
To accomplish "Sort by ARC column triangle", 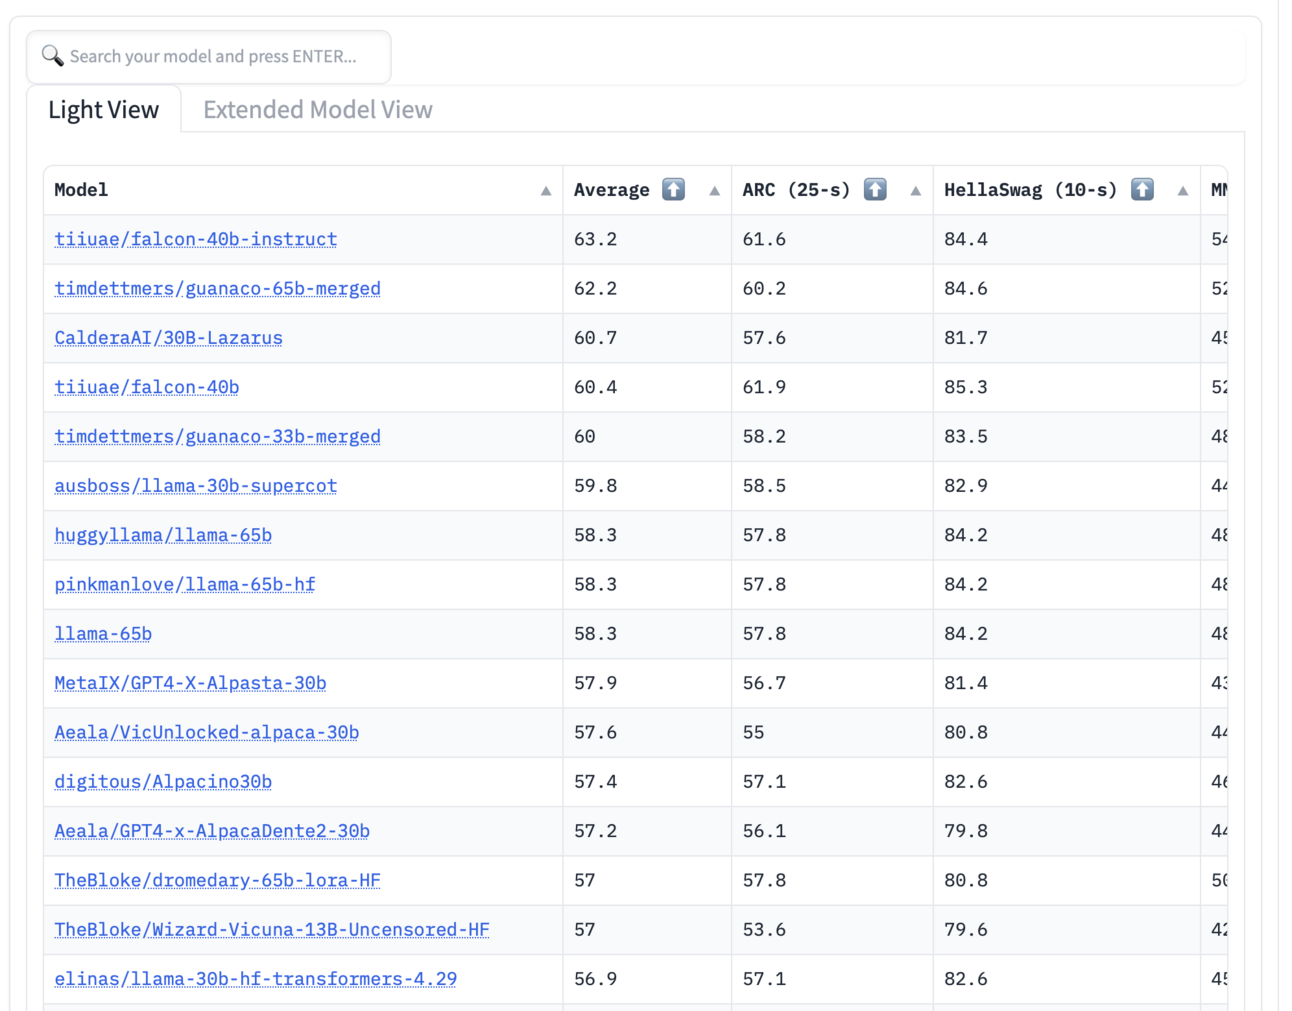I will point(915,191).
